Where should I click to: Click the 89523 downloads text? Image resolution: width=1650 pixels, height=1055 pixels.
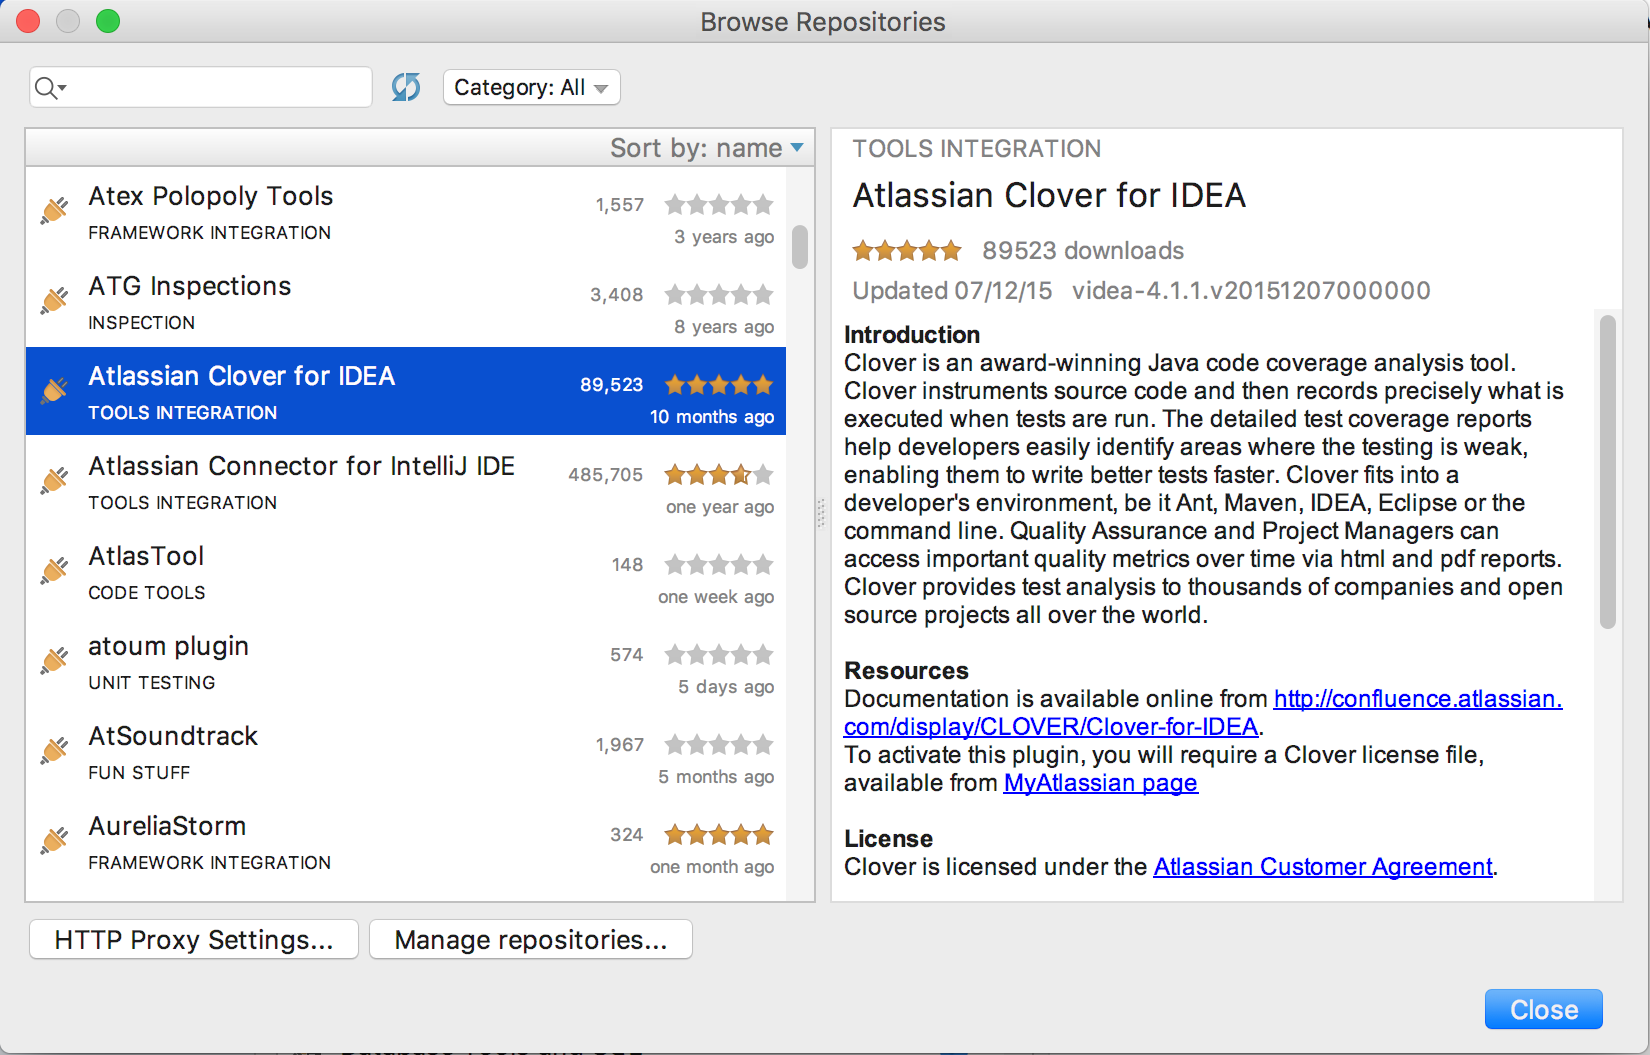(x=1083, y=251)
